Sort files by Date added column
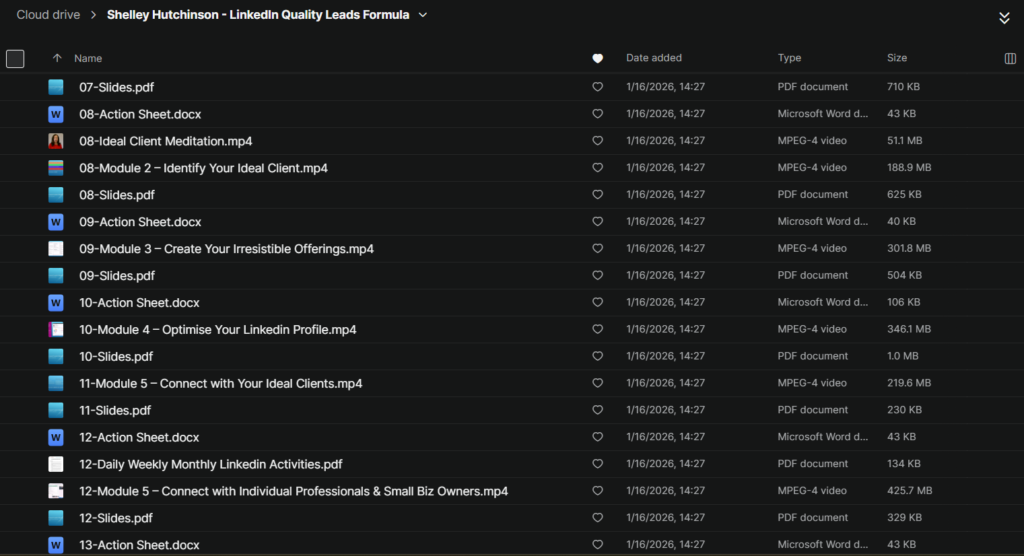Image resolution: width=1024 pixels, height=556 pixels. click(654, 57)
